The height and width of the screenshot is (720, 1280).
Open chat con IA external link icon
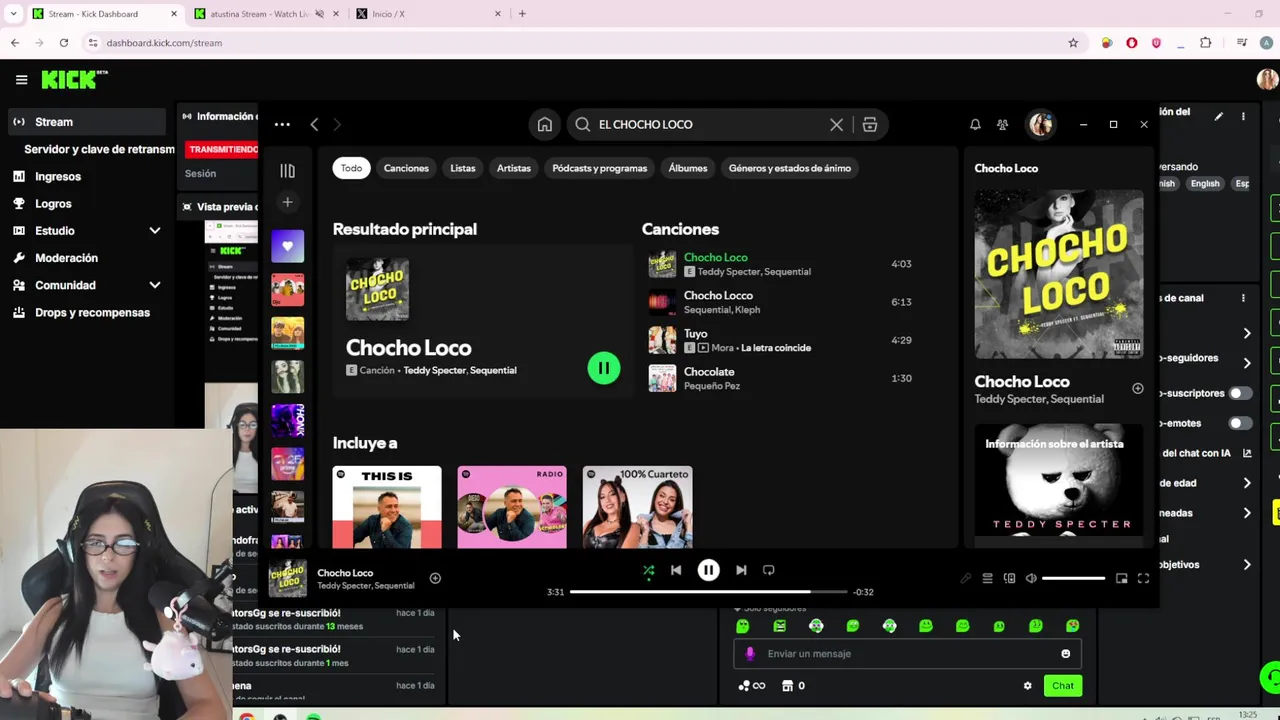coord(1247,453)
